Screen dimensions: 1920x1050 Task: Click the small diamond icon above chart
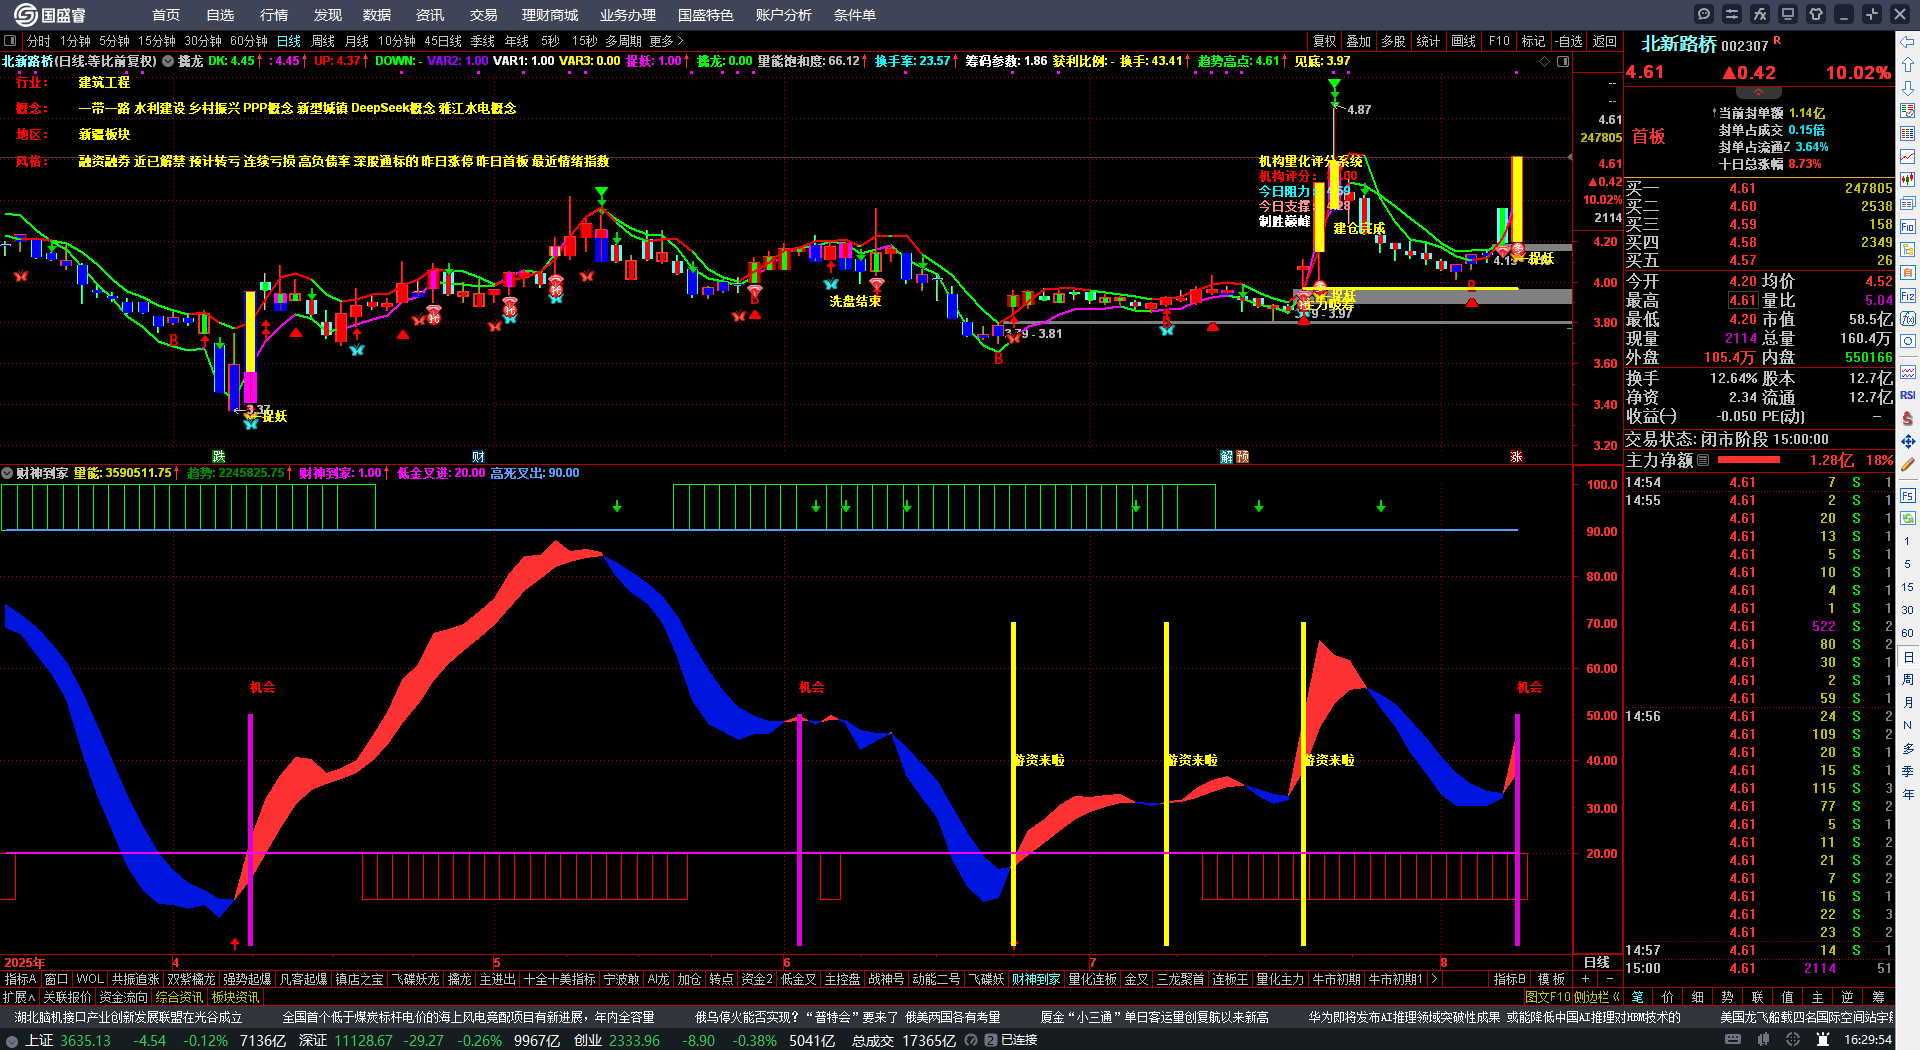1545,61
